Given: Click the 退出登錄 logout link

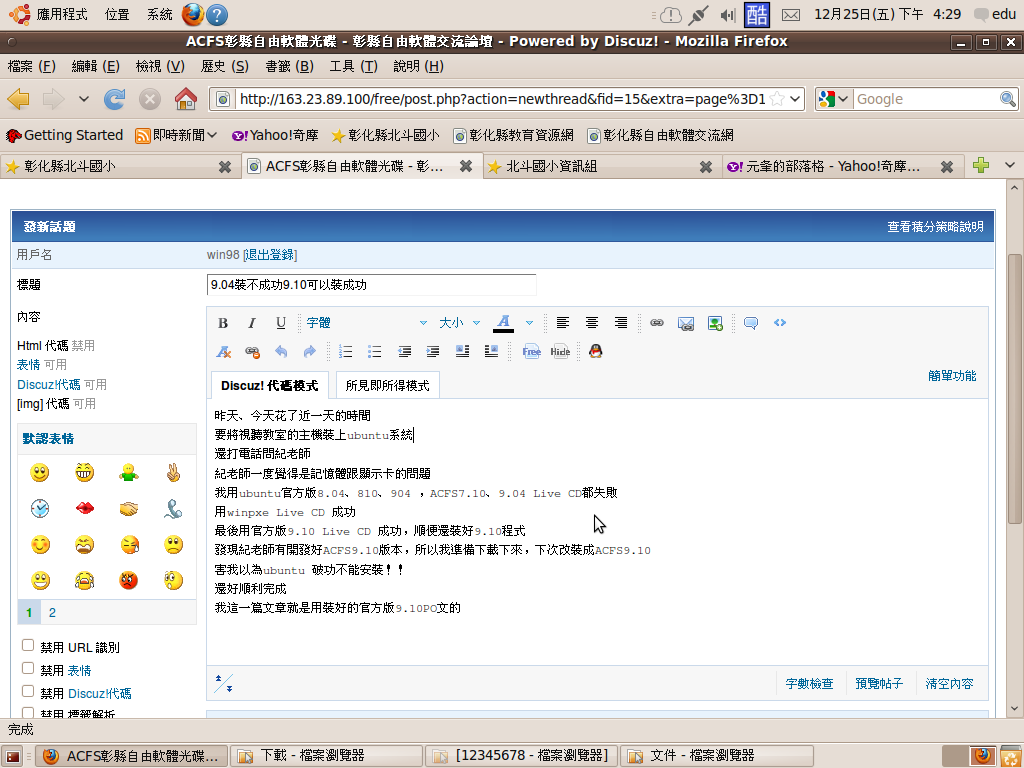Looking at the screenshot, I should pyautogui.click(x=270, y=255).
